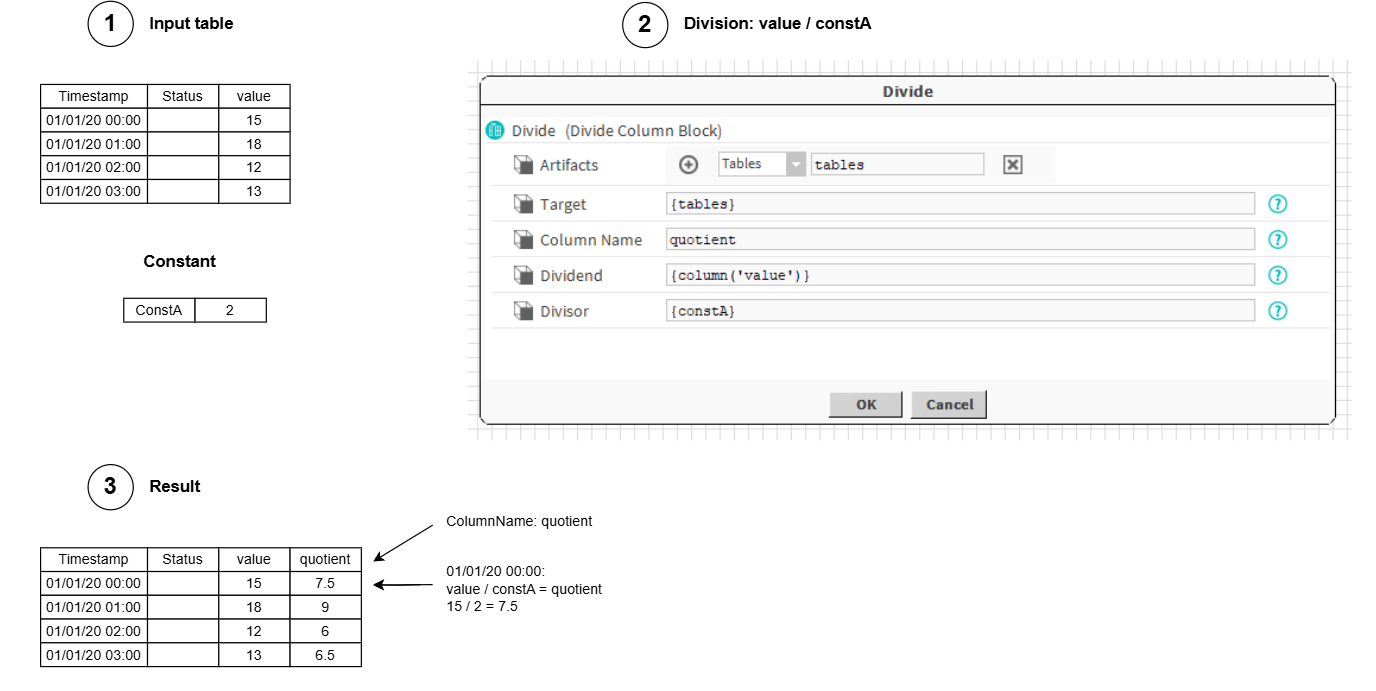Open help for the Dividend property

(x=1277, y=275)
